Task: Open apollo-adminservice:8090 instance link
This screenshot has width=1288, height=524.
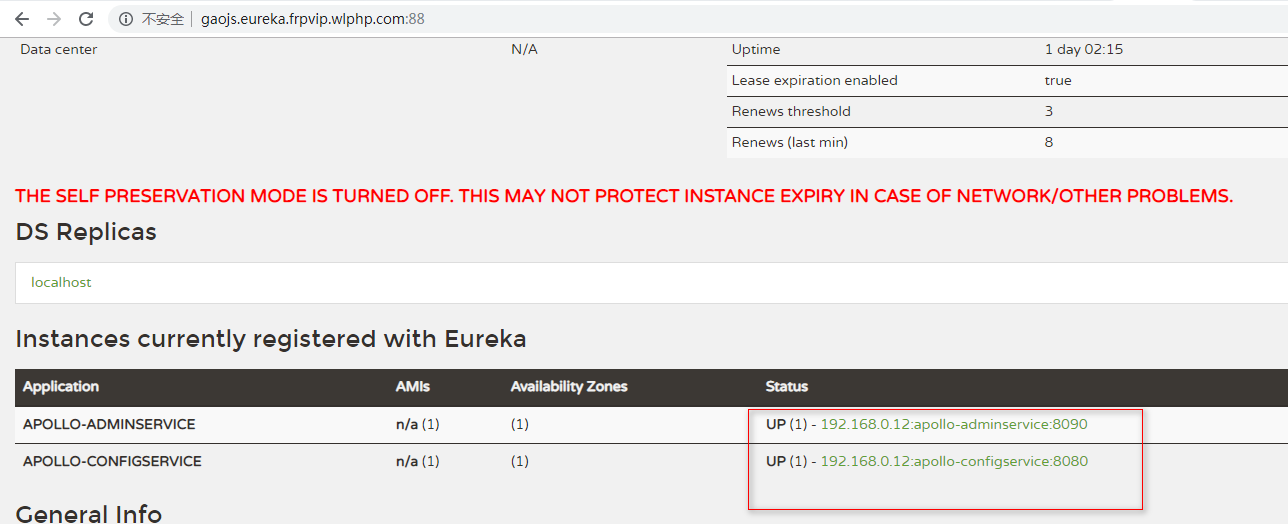Action: click(x=953, y=424)
